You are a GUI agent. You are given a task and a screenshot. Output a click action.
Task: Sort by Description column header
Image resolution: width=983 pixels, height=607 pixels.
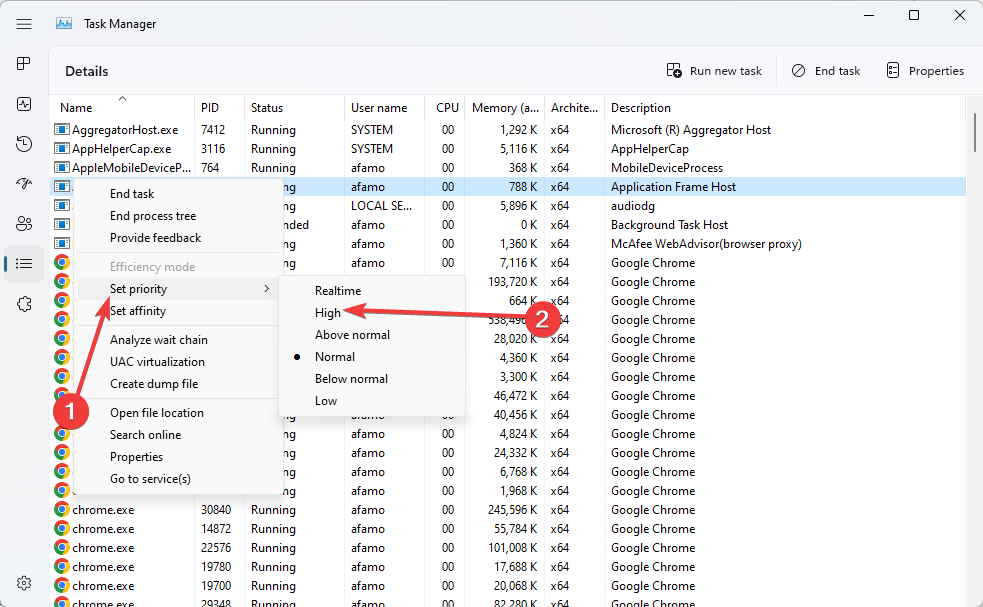(784, 108)
